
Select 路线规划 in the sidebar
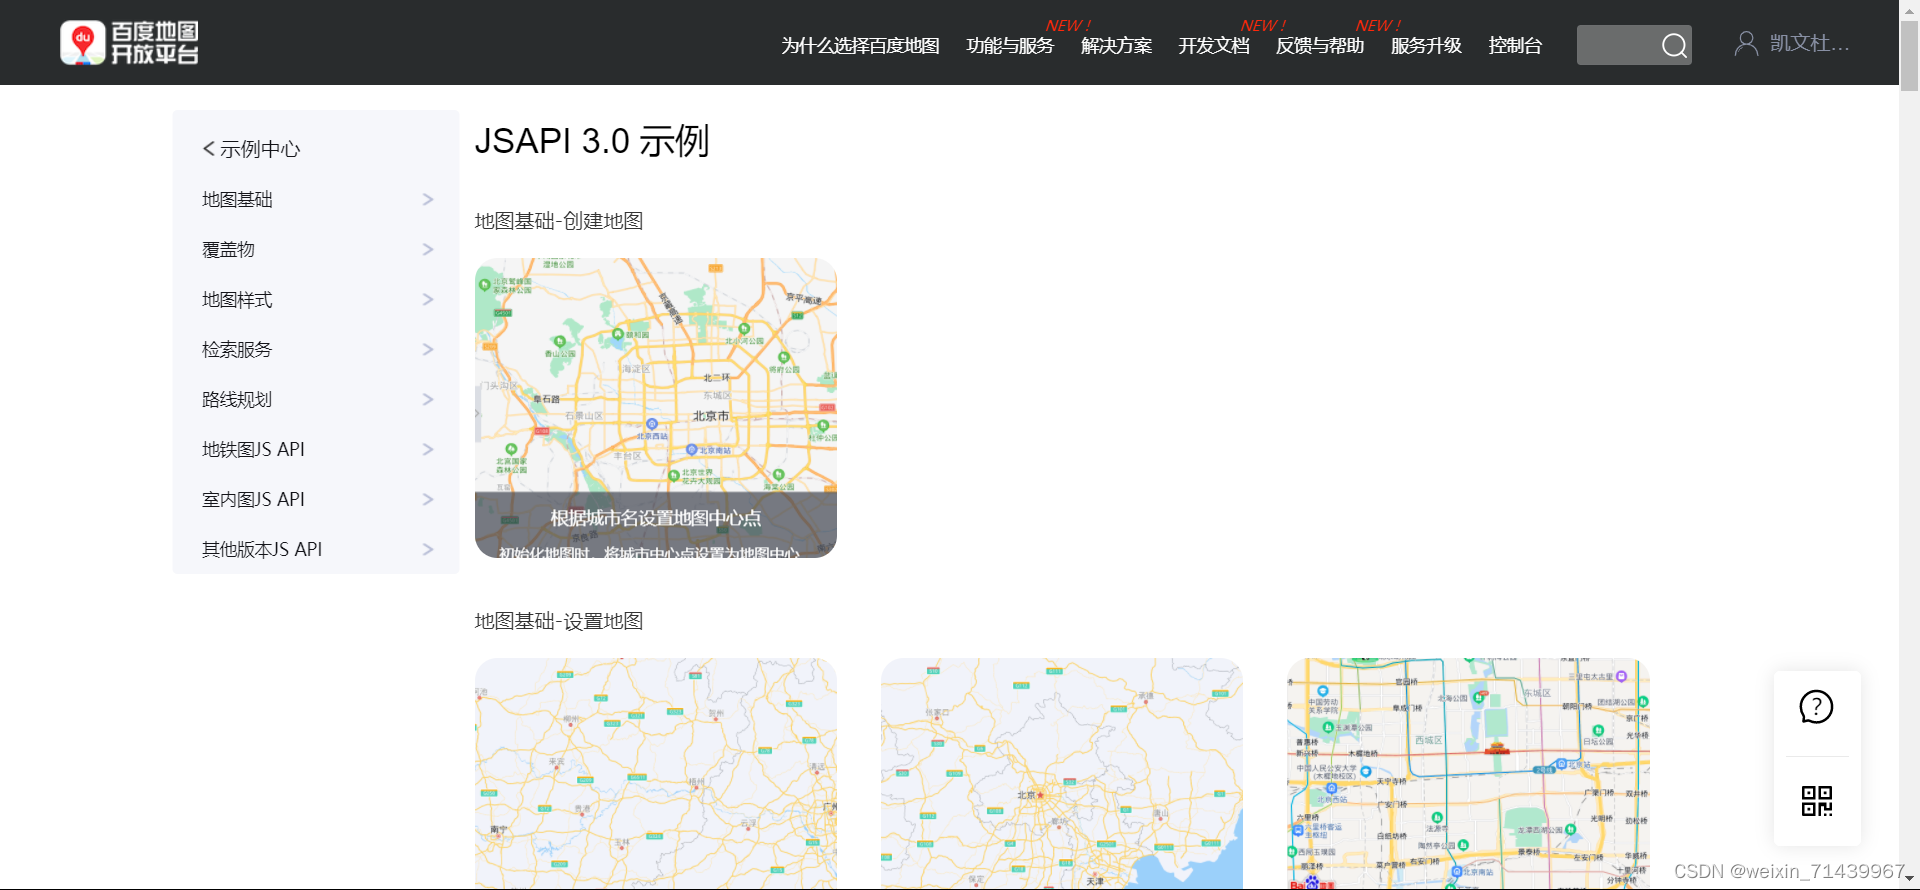[237, 399]
